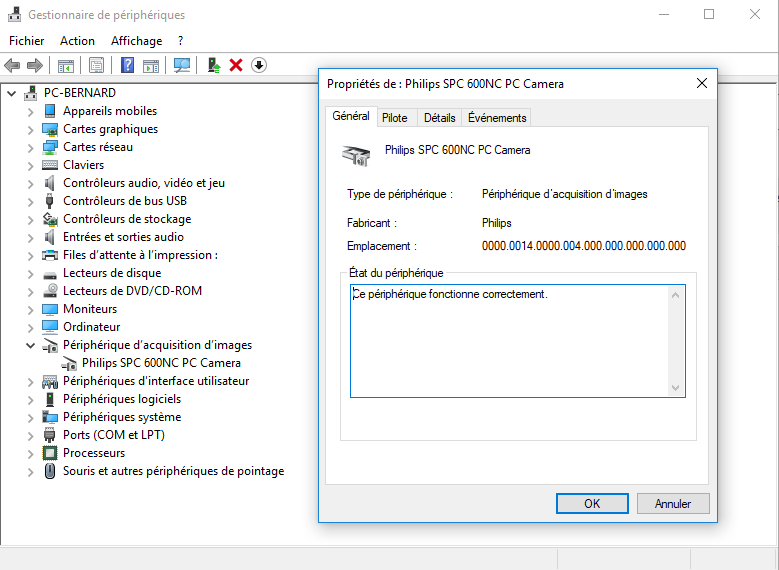Click the red X uninstall device icon
The width and height of the screenshot is (779, 570).
236,65
